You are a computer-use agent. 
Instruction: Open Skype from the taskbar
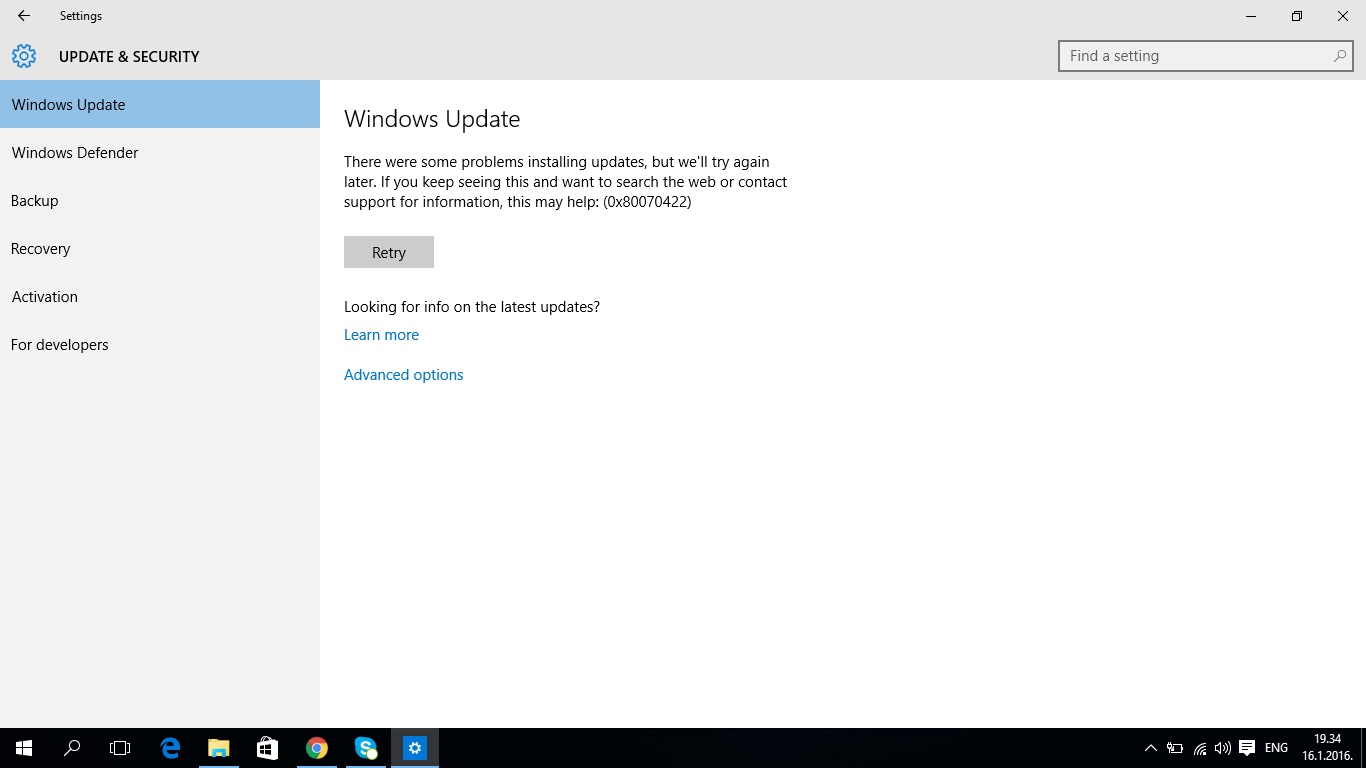[365, 748]
